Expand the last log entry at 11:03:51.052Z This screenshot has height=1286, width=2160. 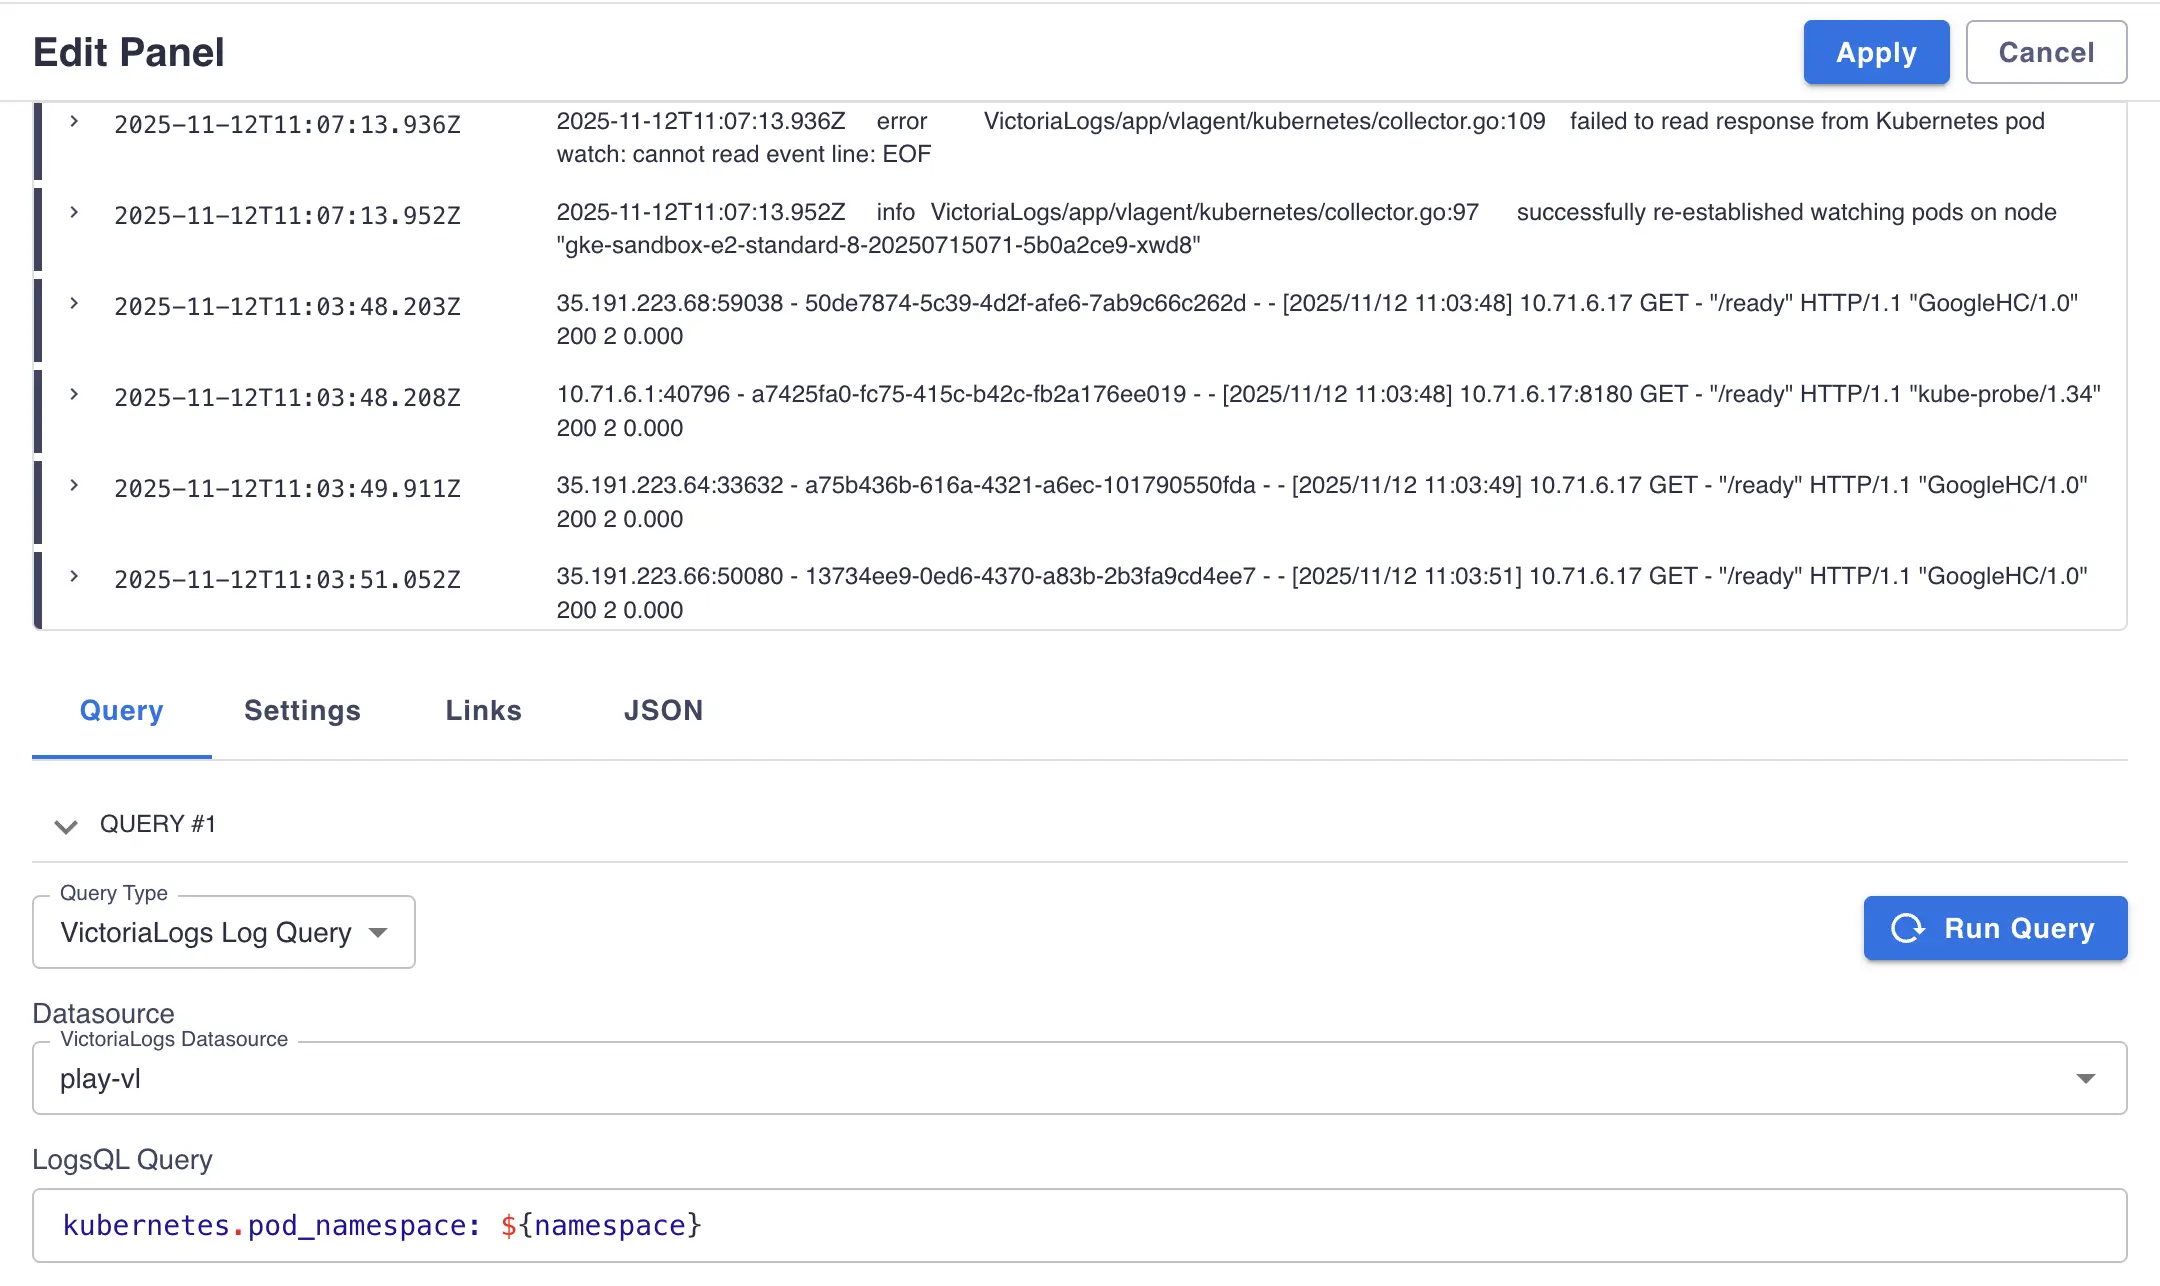click(x=74, y=578)
